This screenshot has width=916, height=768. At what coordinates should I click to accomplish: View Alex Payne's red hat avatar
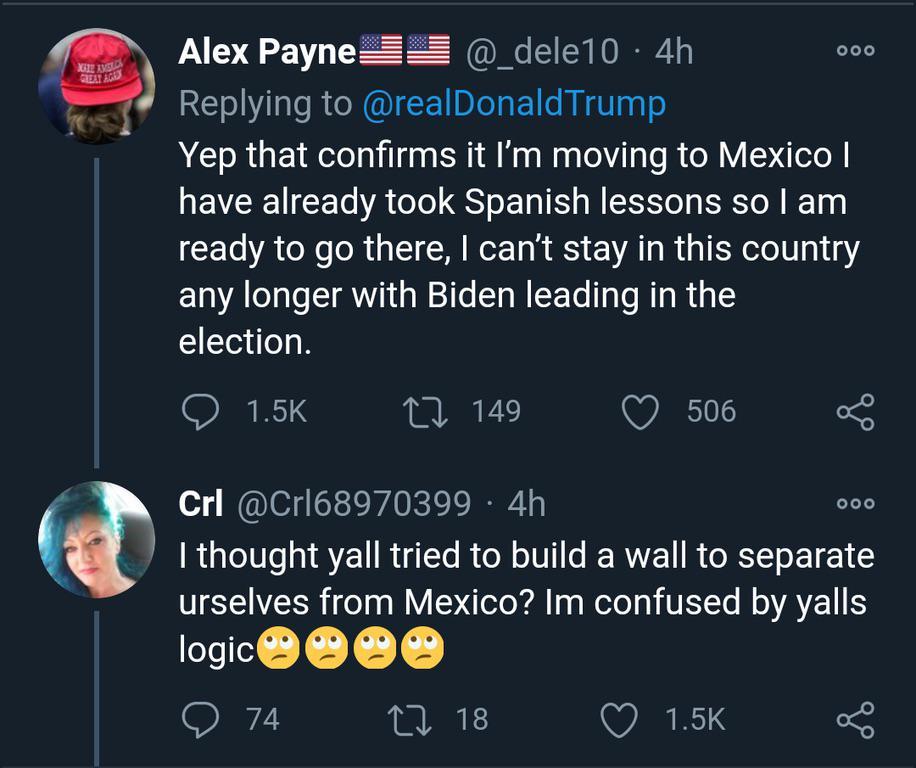click(x=97, y=87)
